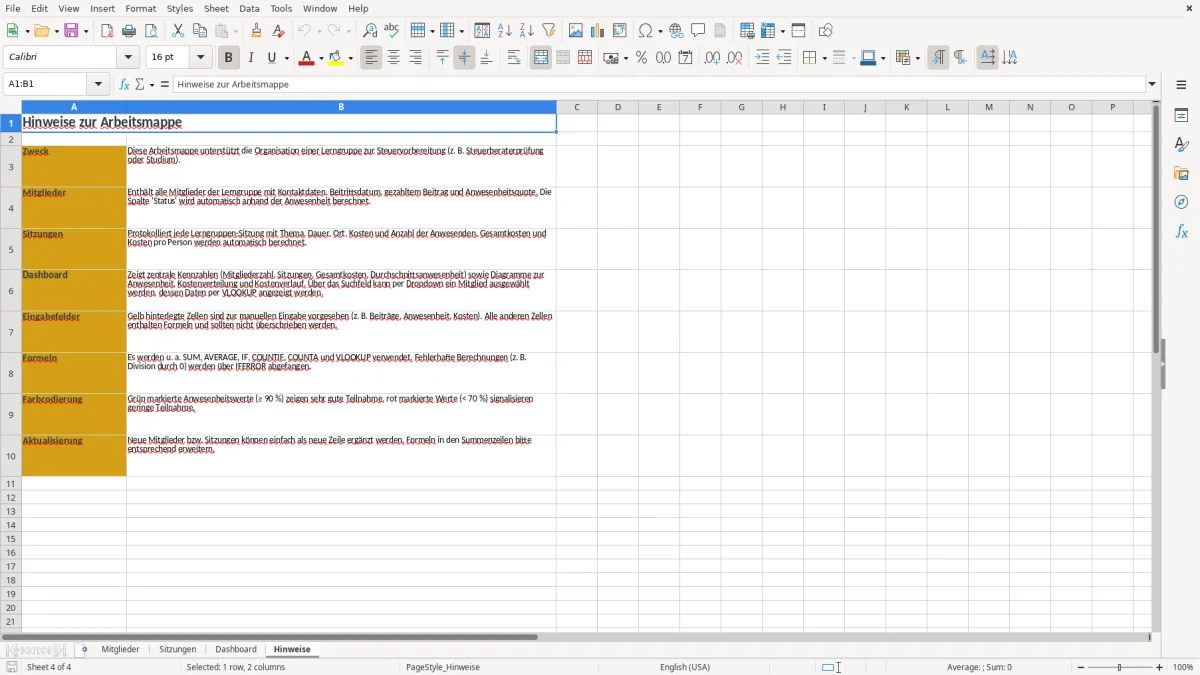The image size is (1200, 675).
Task: Open sidebar Navigator panel
Action: 1181,203
